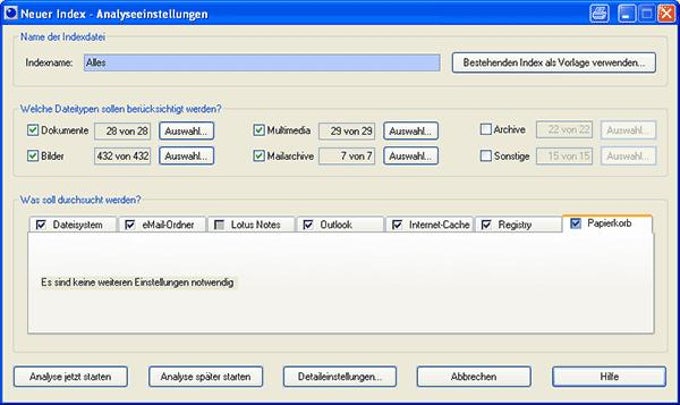Enable the Archive checkbox
The height and width of the screenshot is (405, 680).
click(x=486, y=129)
